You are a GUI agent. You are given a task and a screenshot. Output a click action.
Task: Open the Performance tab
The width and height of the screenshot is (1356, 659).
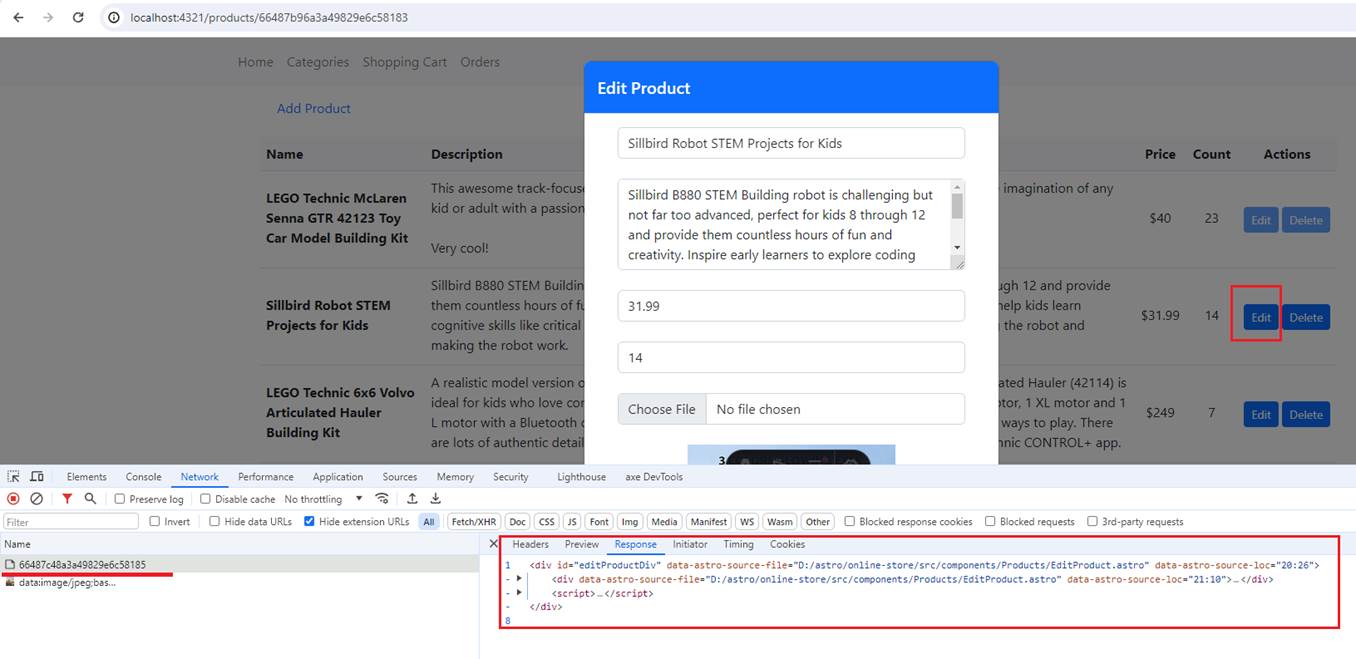[x=266, y=477]
